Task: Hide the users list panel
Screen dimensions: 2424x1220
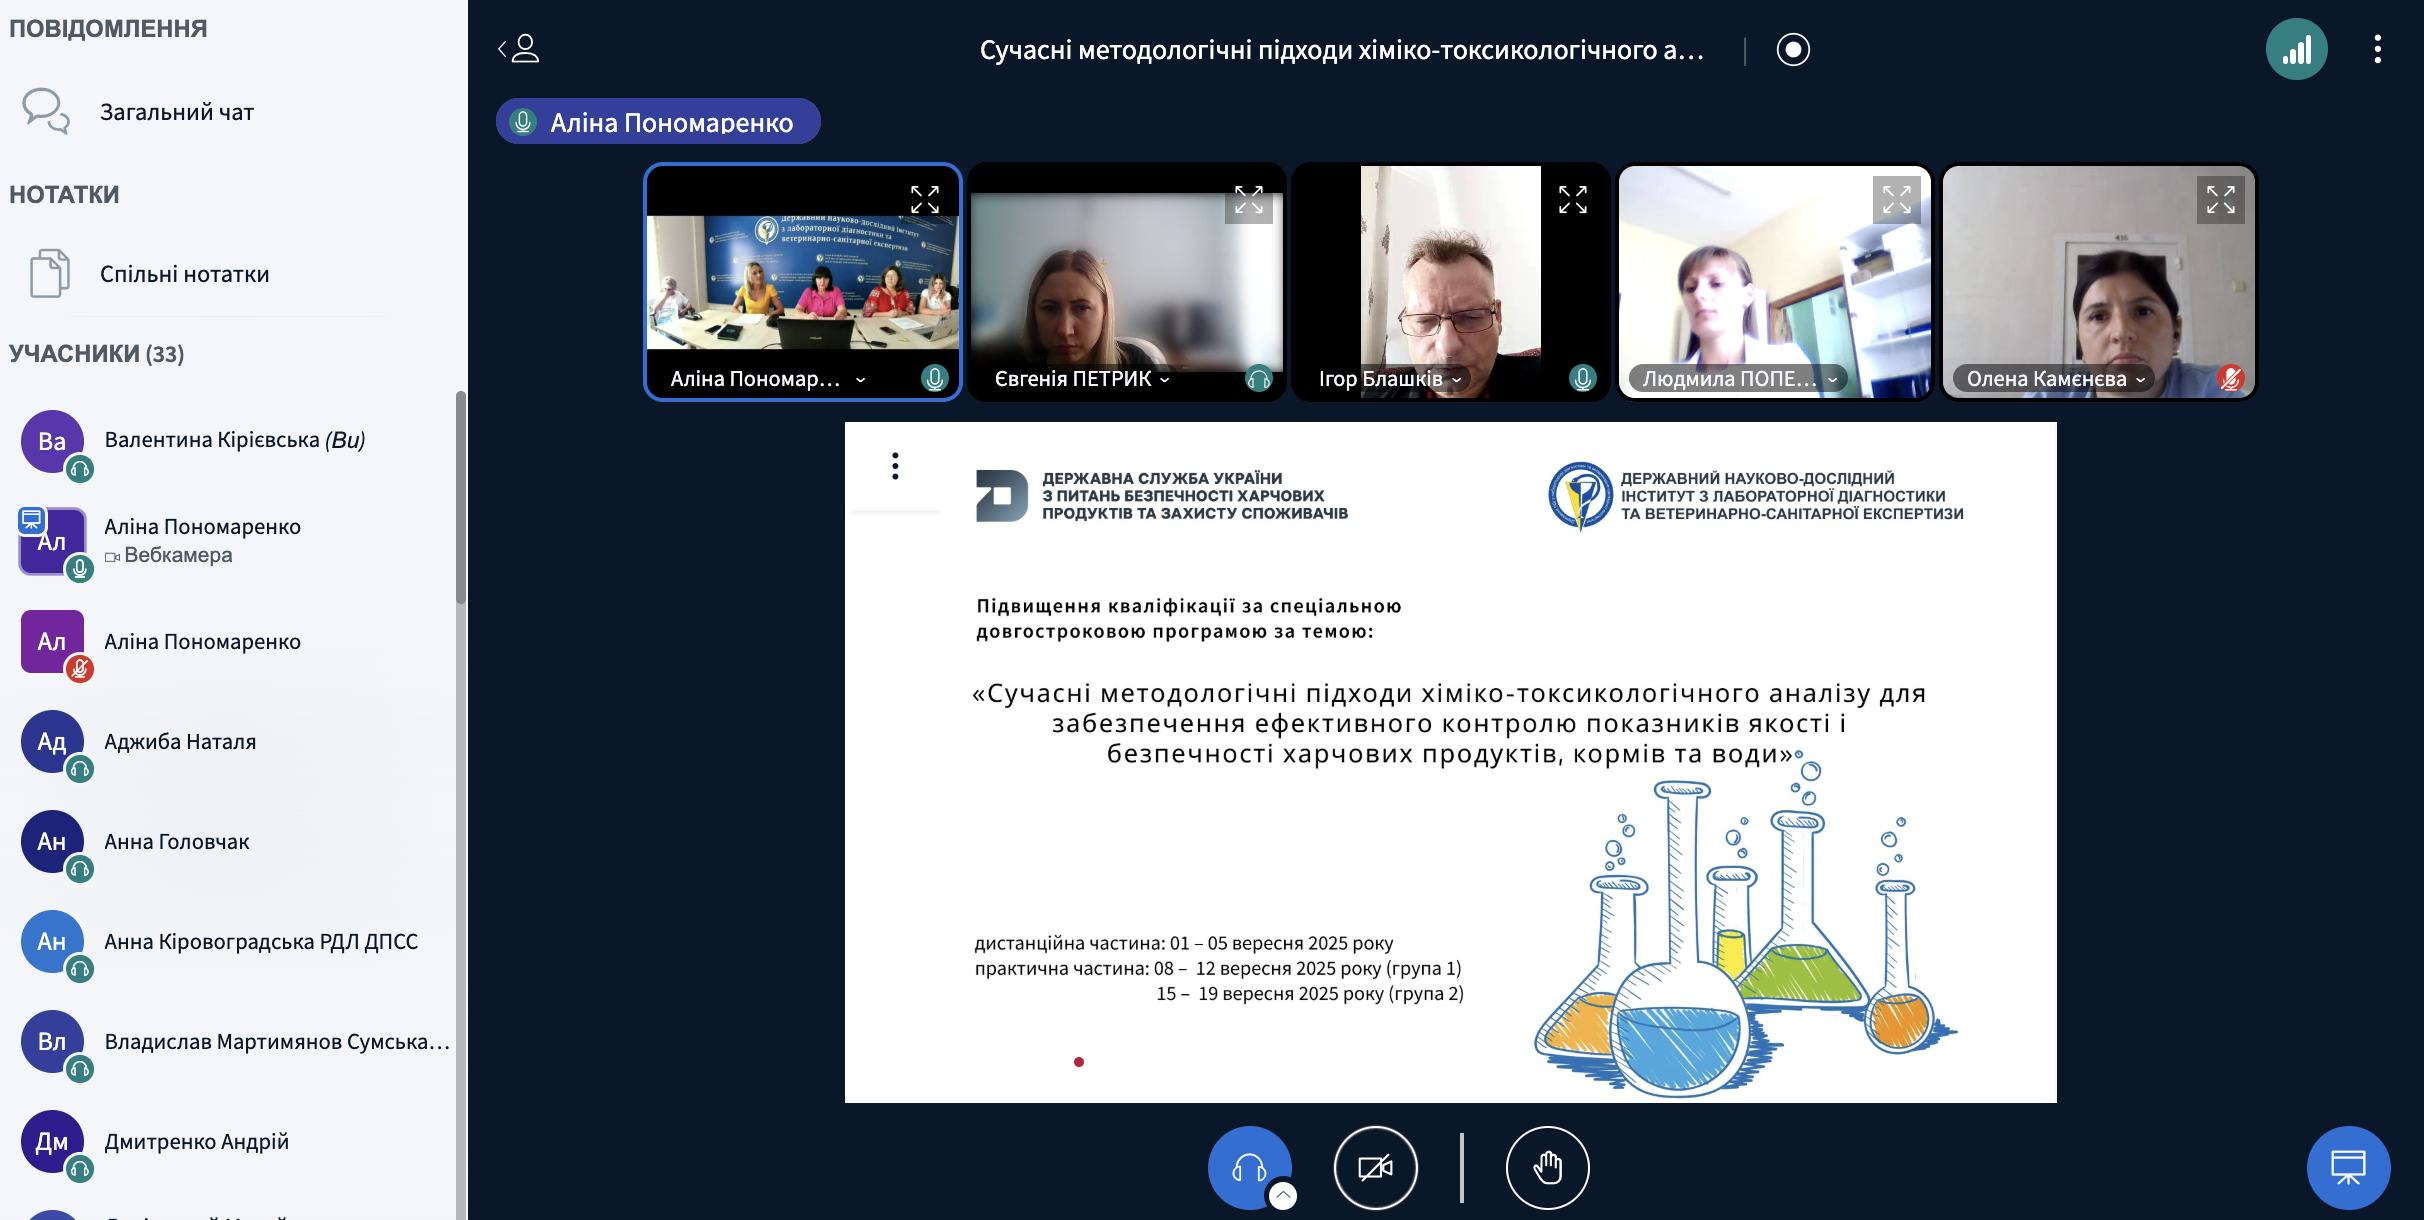Action: pos(518,49)
